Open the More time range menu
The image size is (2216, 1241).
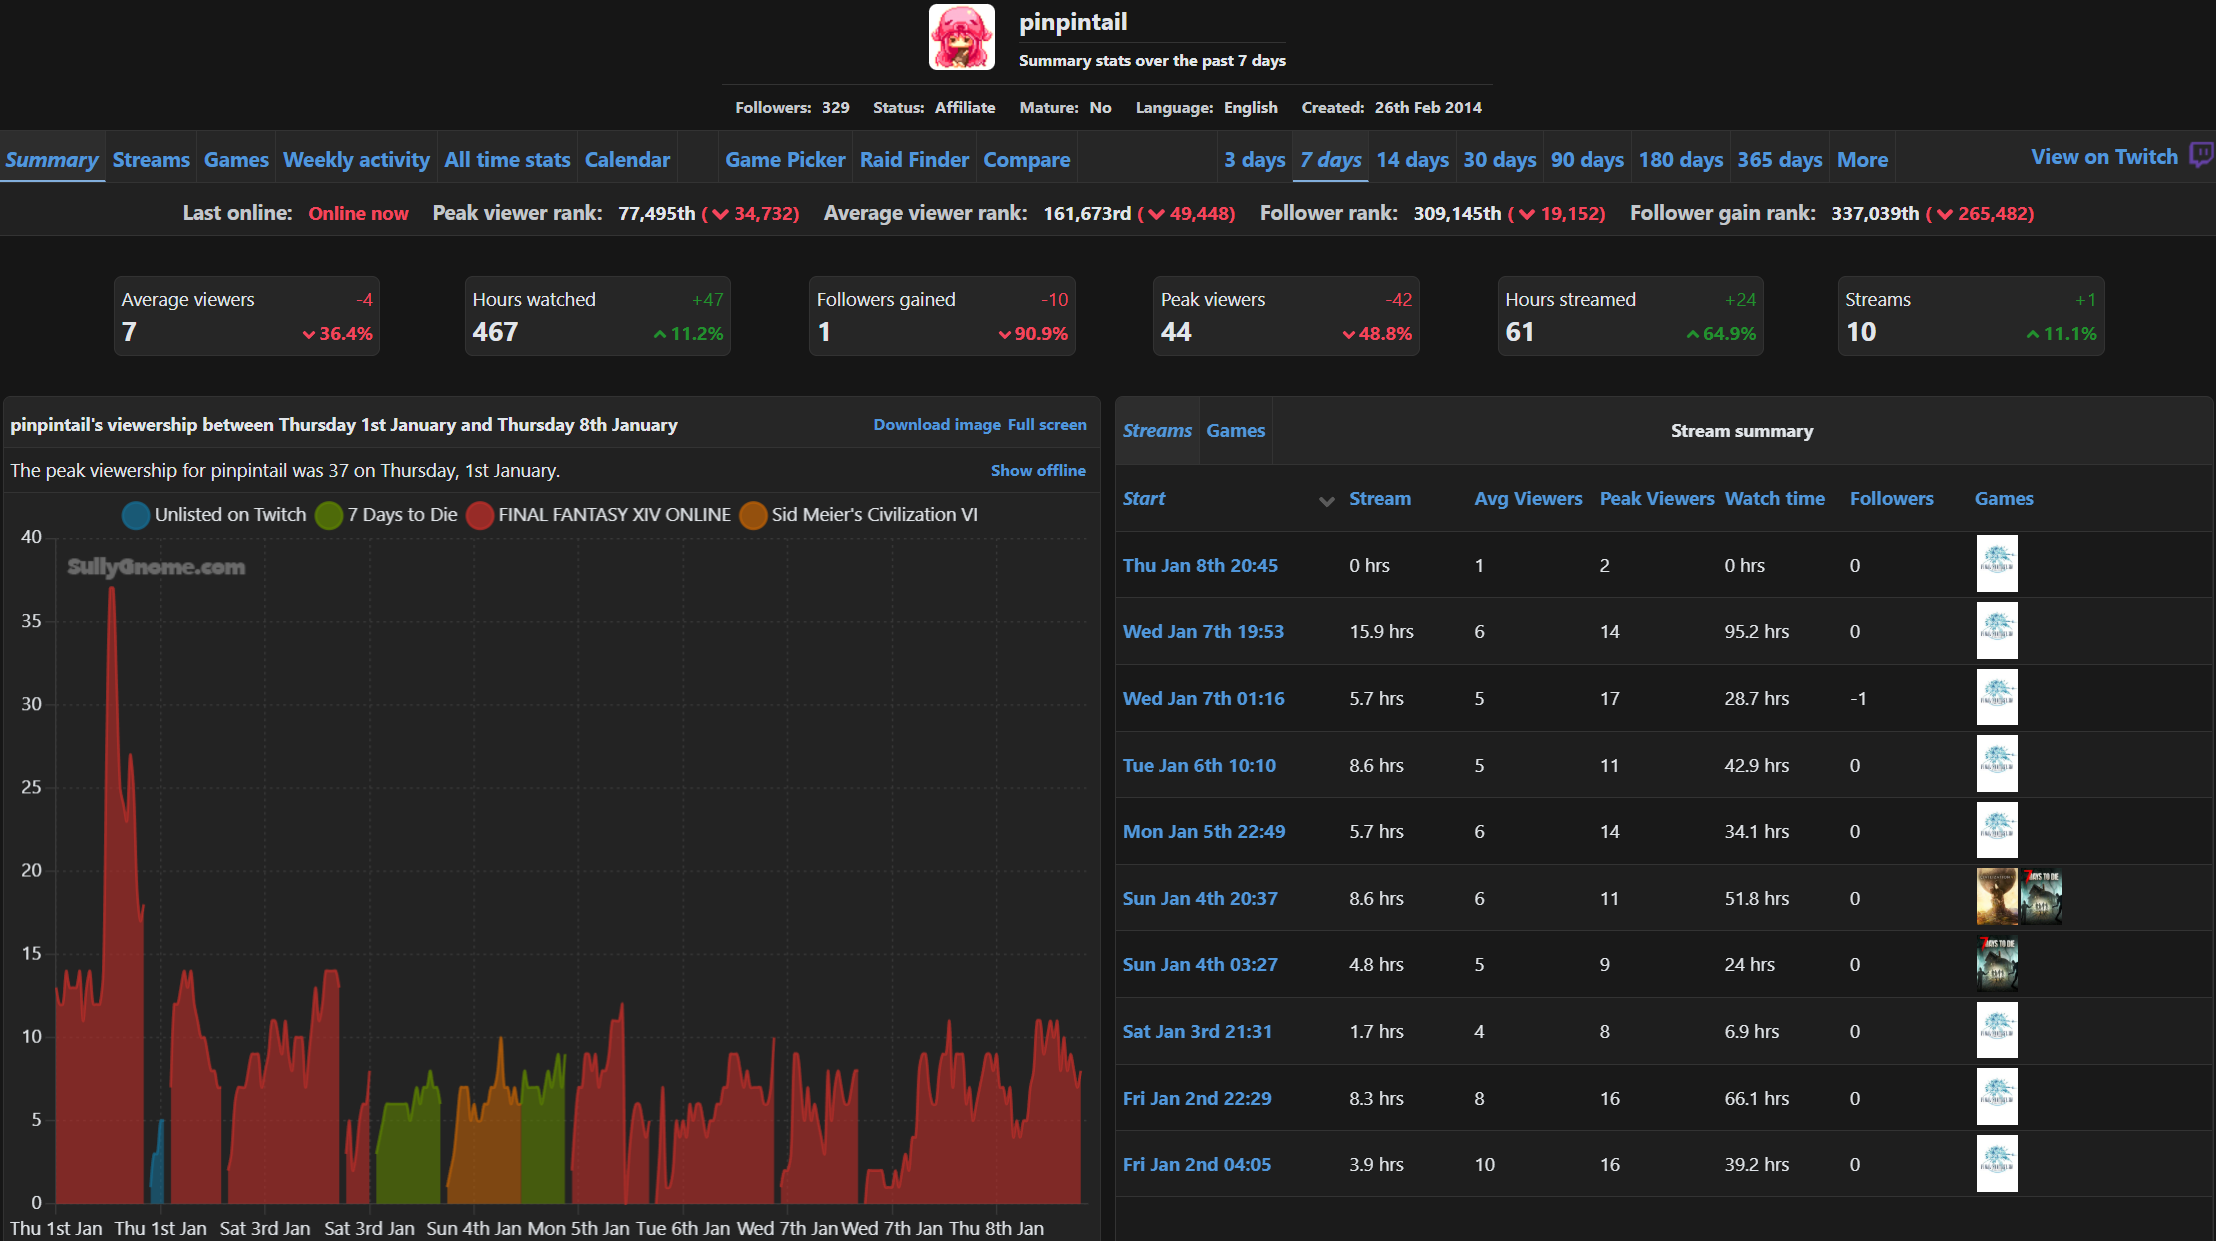[1861, 160]
